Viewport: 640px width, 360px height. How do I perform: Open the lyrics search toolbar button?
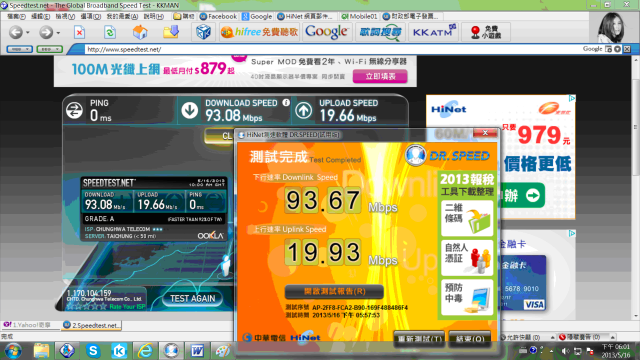(380, 32)
